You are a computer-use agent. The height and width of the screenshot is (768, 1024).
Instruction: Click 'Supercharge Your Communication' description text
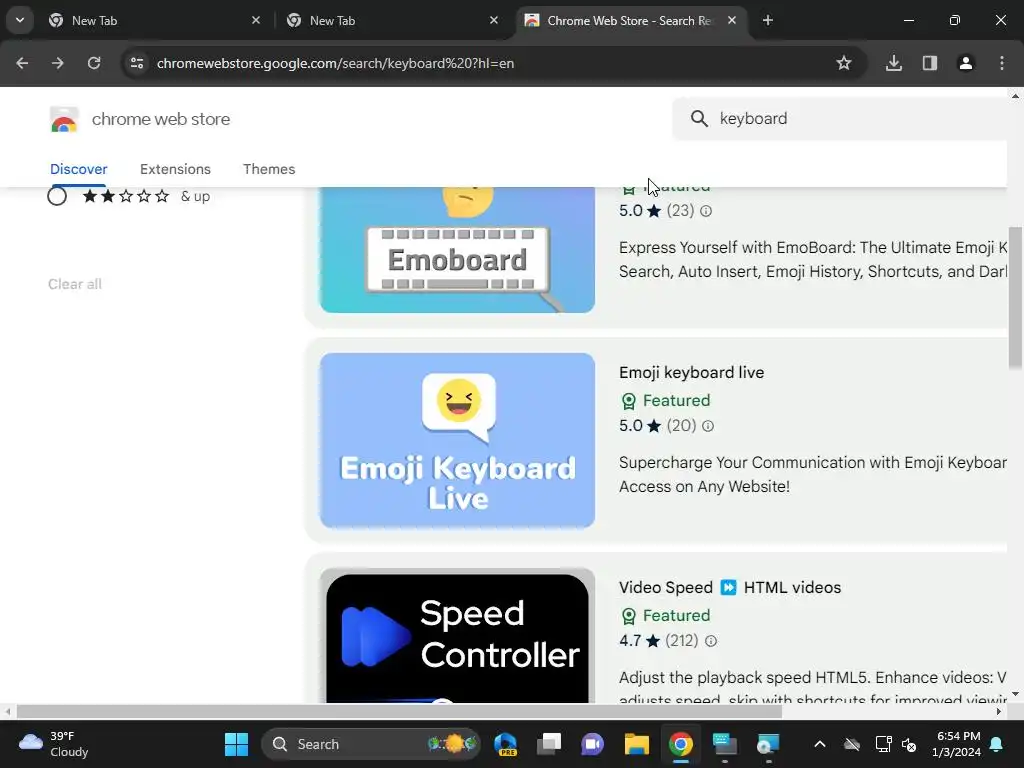click(x=812, y=474)
